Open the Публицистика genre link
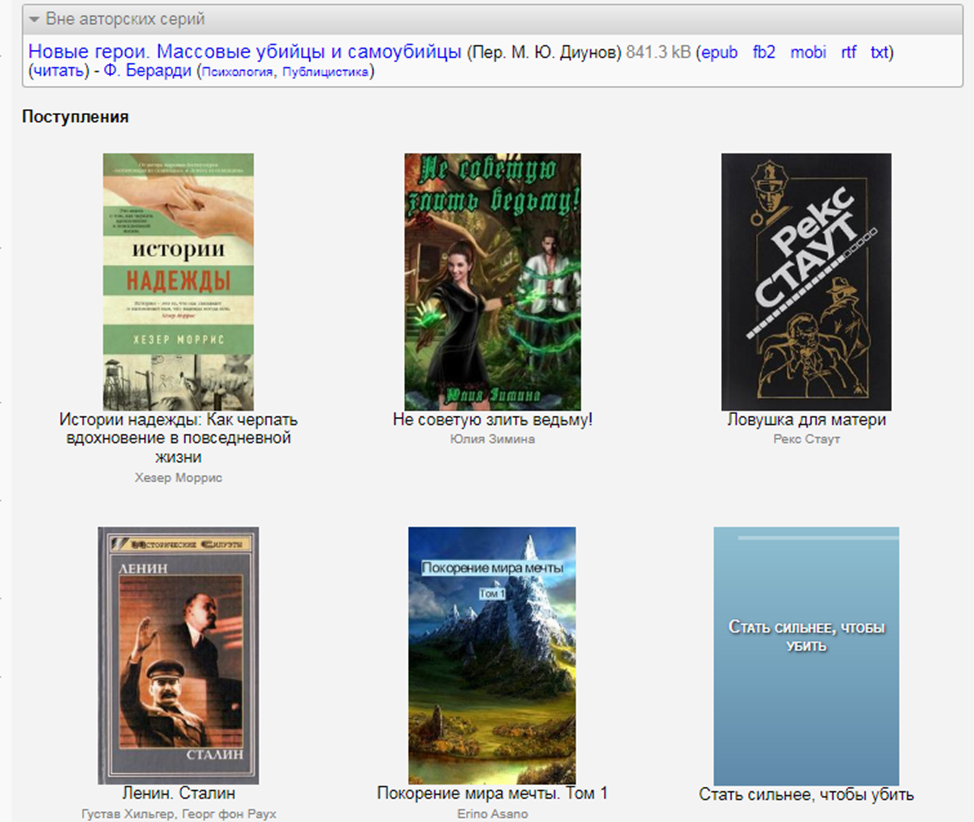 click(325, 72)
